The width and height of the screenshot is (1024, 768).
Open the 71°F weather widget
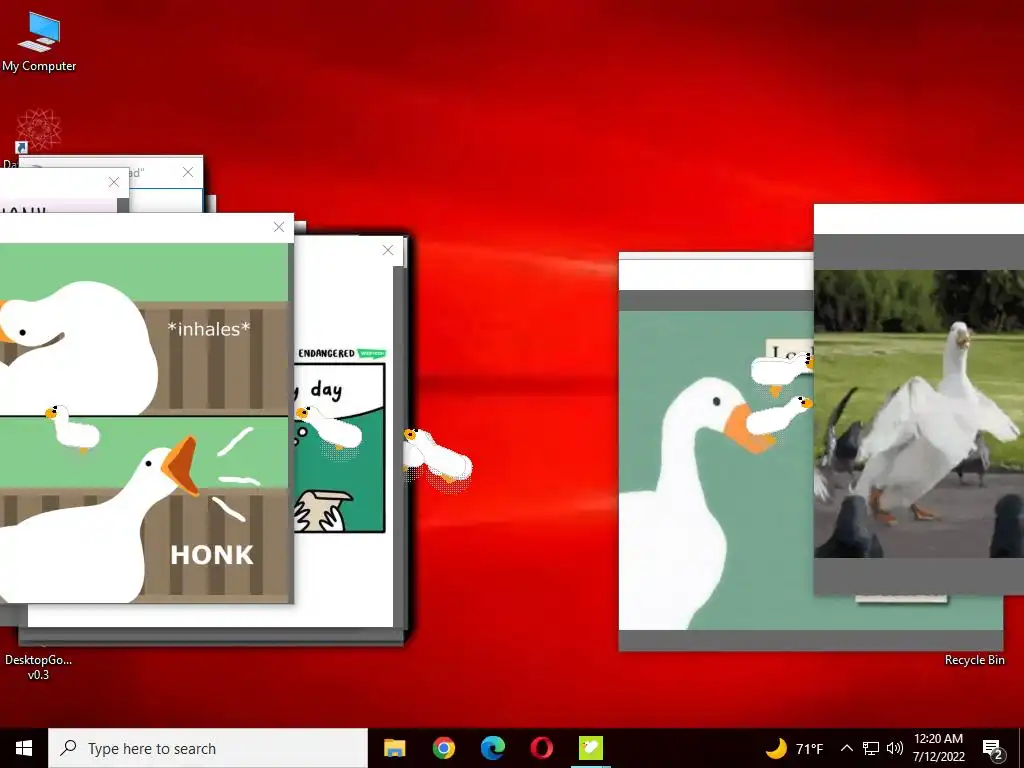[793, 748]
